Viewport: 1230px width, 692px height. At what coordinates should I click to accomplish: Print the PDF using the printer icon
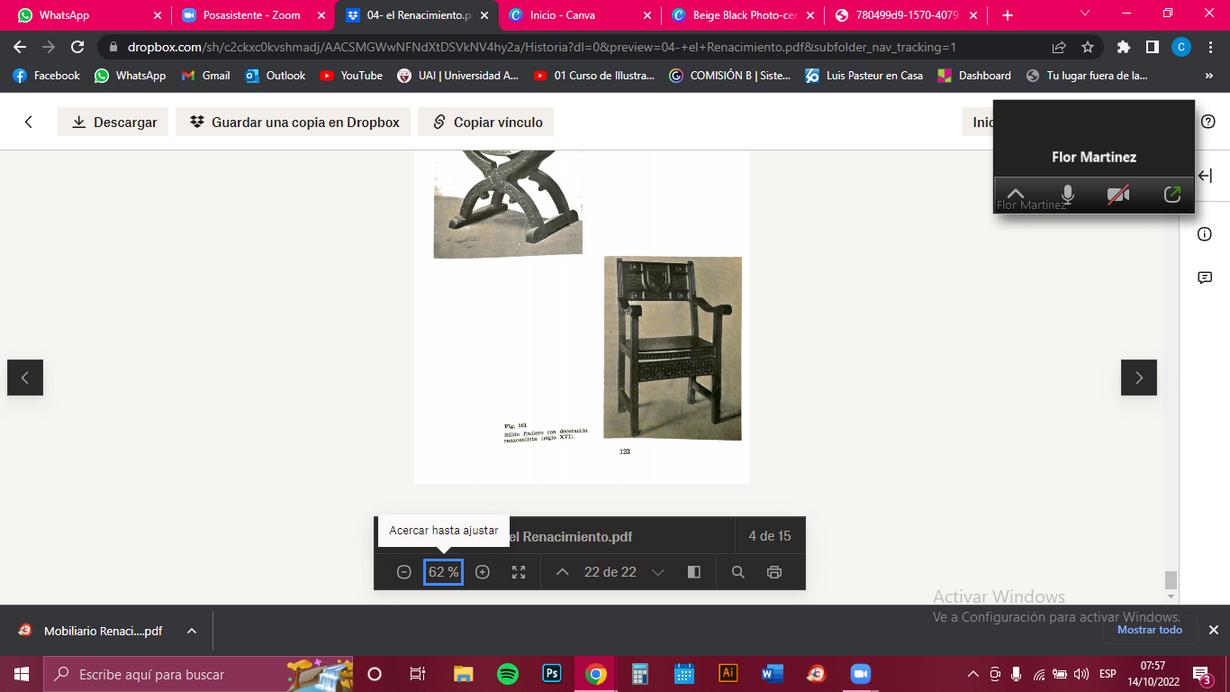click(x=774, y=572)
